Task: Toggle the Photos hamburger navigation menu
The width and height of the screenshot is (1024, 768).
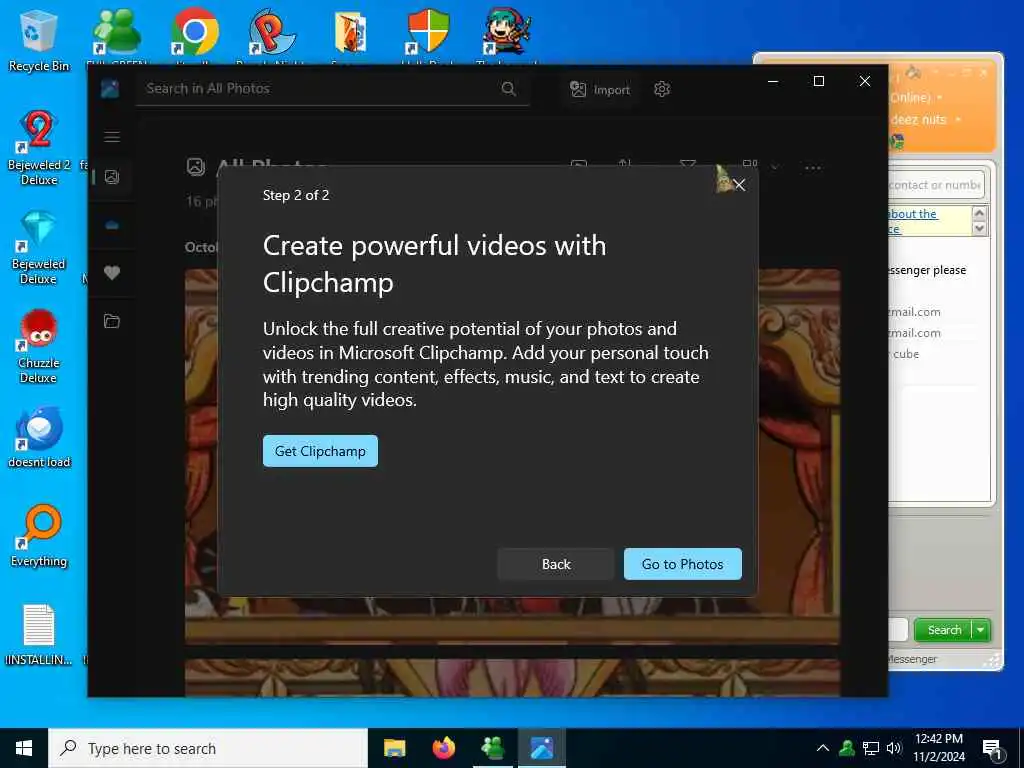Action: click(x=112, y=136)
